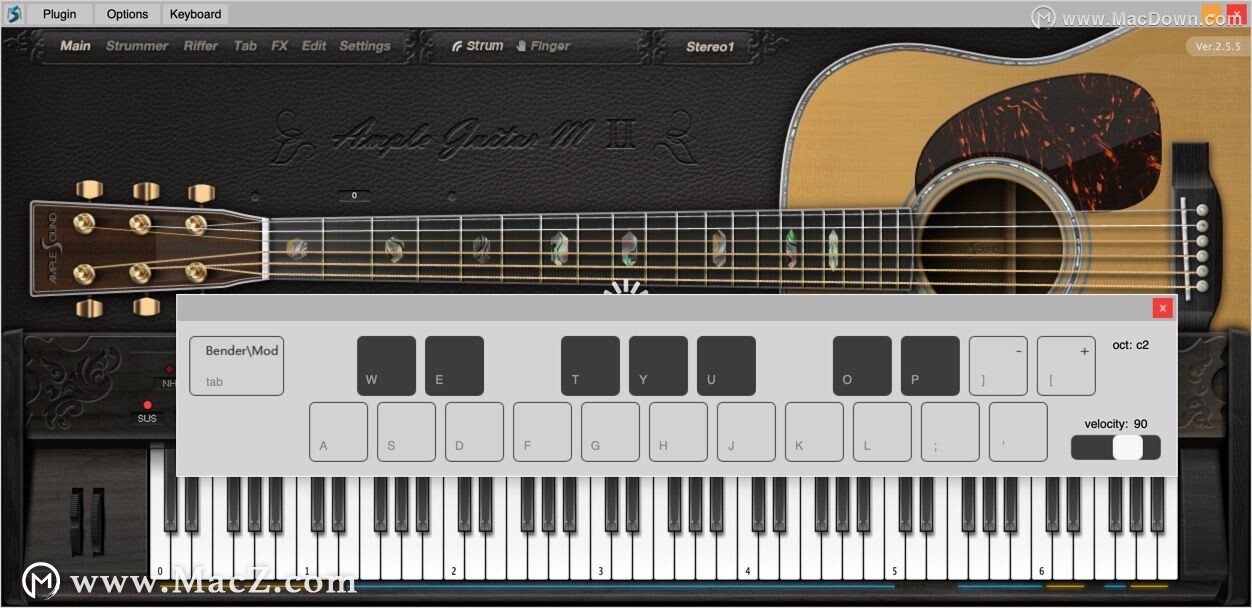Click the Ver.2.5.5 version label
This screenshot has height=608, width=1252.
point(1218,46)
